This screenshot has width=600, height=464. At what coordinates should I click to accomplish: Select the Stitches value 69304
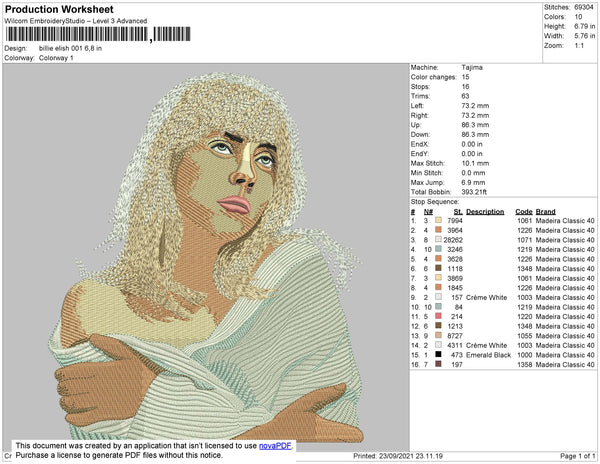tap(584, 7)
